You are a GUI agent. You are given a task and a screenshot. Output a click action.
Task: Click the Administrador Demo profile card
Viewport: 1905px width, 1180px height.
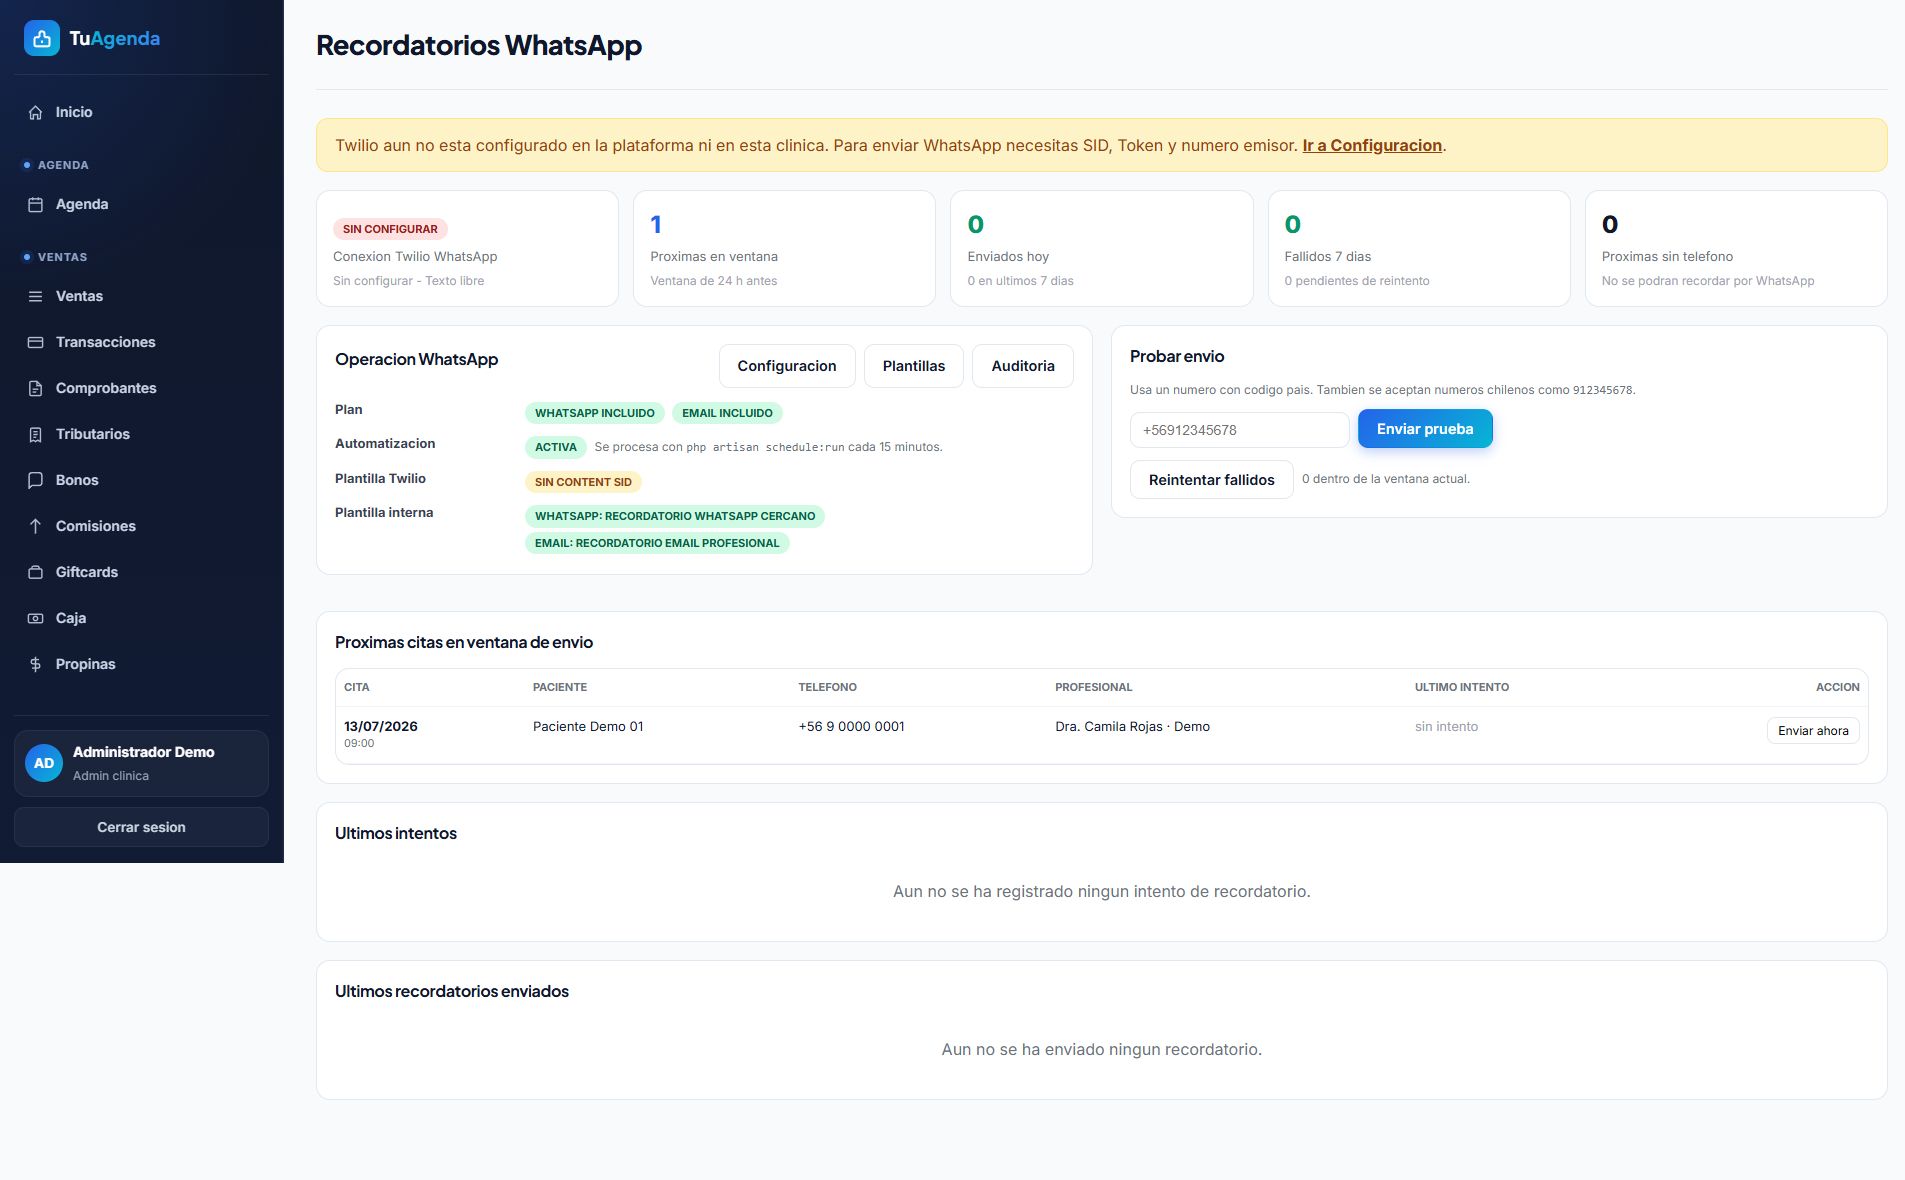141,763
